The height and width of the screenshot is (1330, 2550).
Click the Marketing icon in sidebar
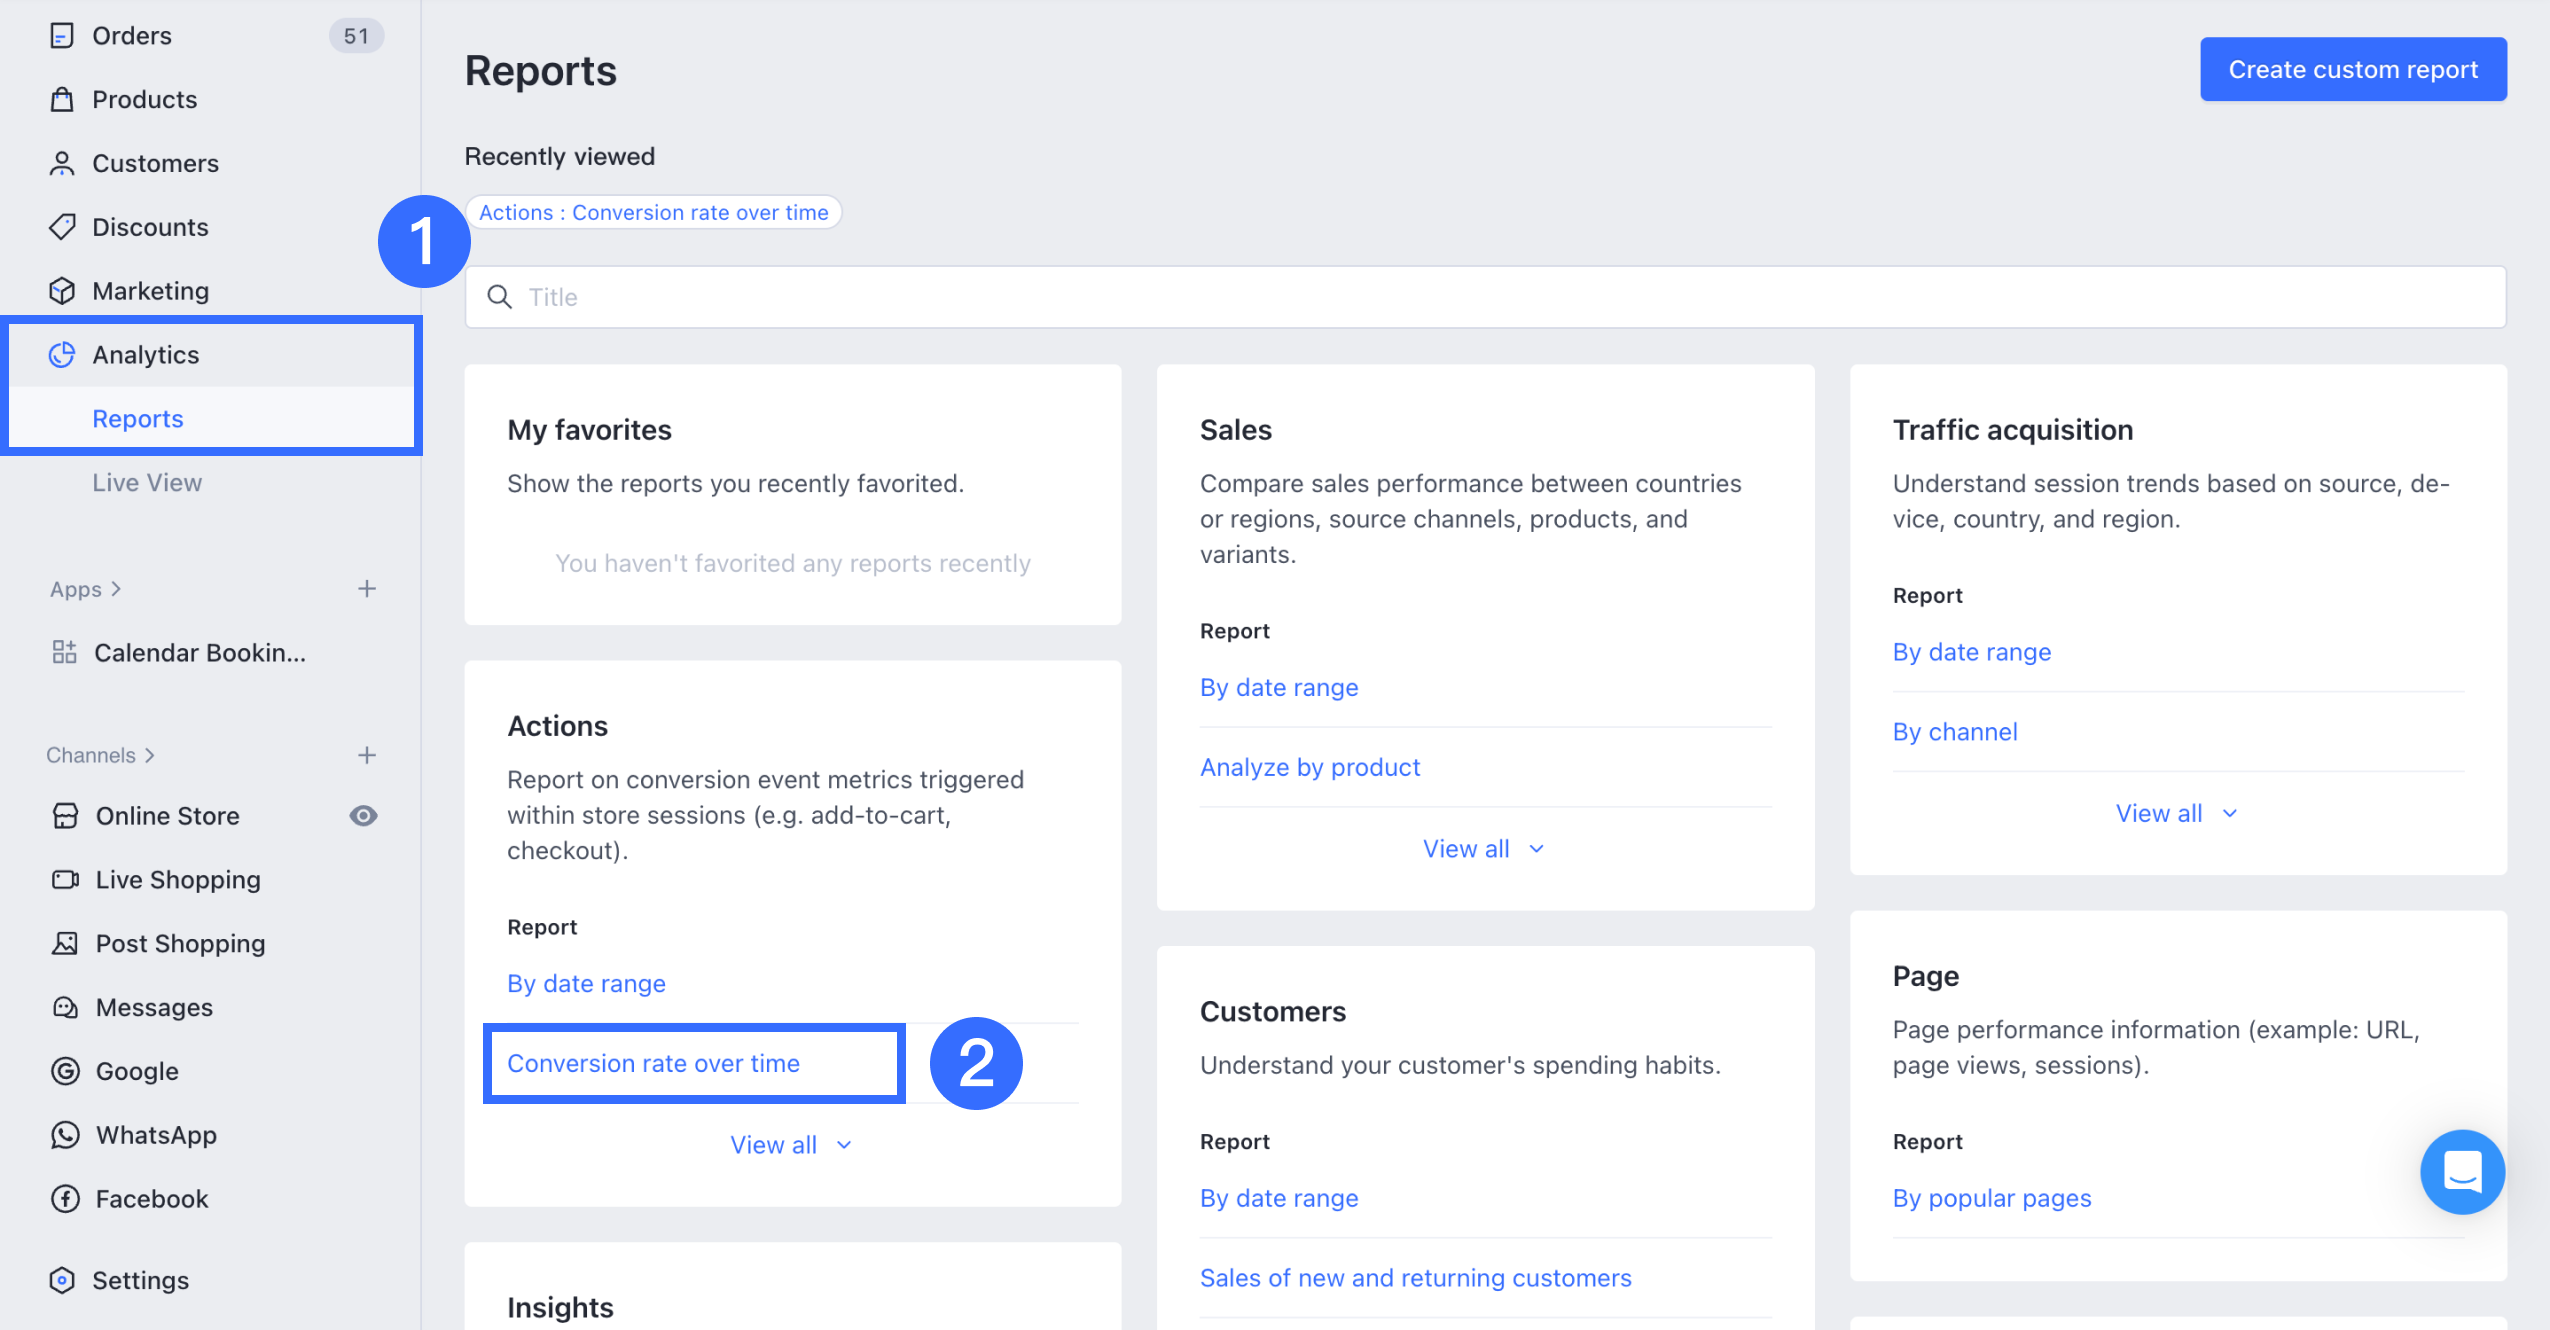pyautogui.click(x=62, y=291)
